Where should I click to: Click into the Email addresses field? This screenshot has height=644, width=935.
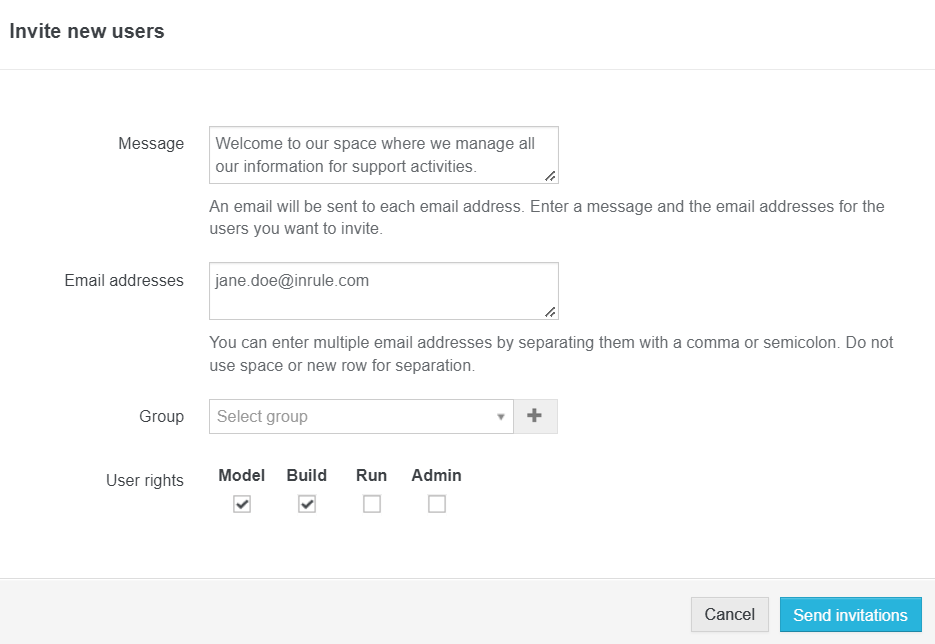pyautogui.click(x=380, y=290)
